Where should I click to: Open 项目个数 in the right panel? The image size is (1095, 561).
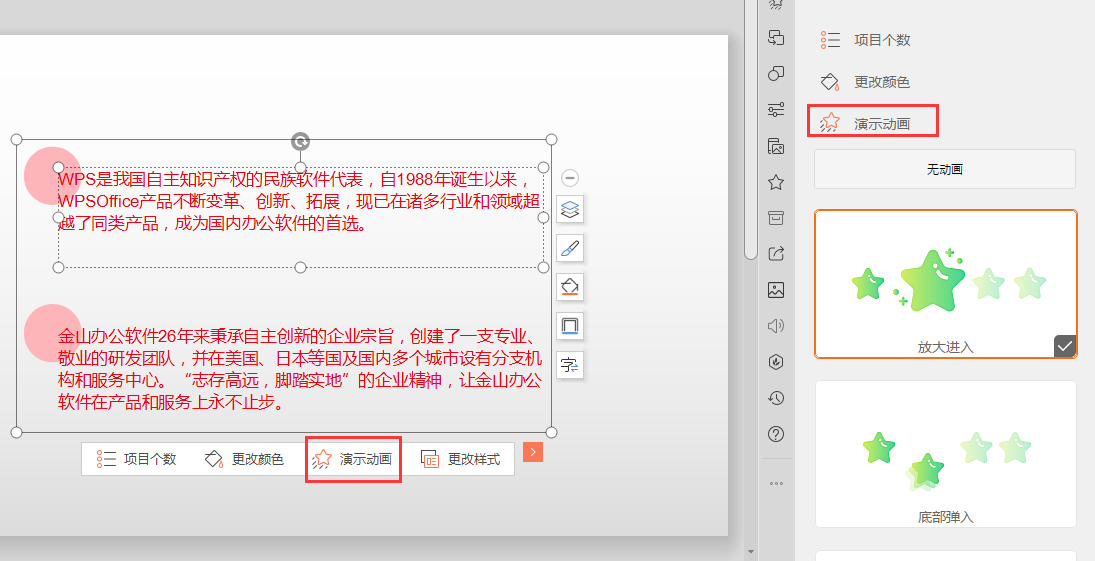click(x=867, y=40)
